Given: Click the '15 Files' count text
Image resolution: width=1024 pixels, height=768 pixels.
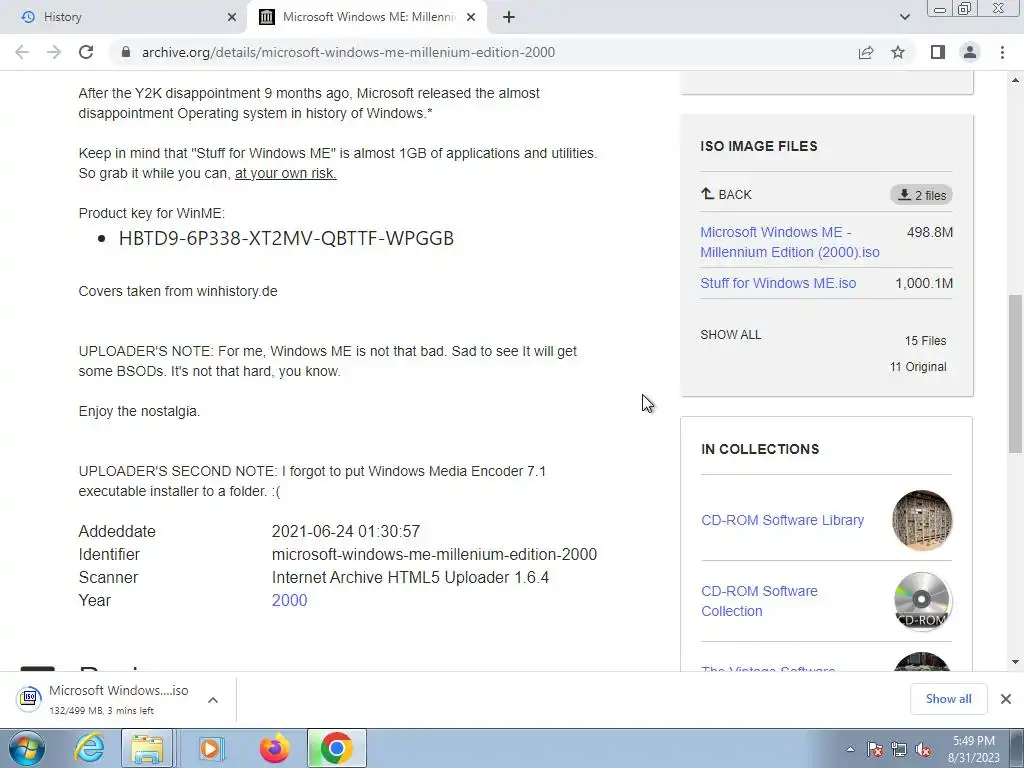Looking at the screenshot, I should [x=925, y=341].
